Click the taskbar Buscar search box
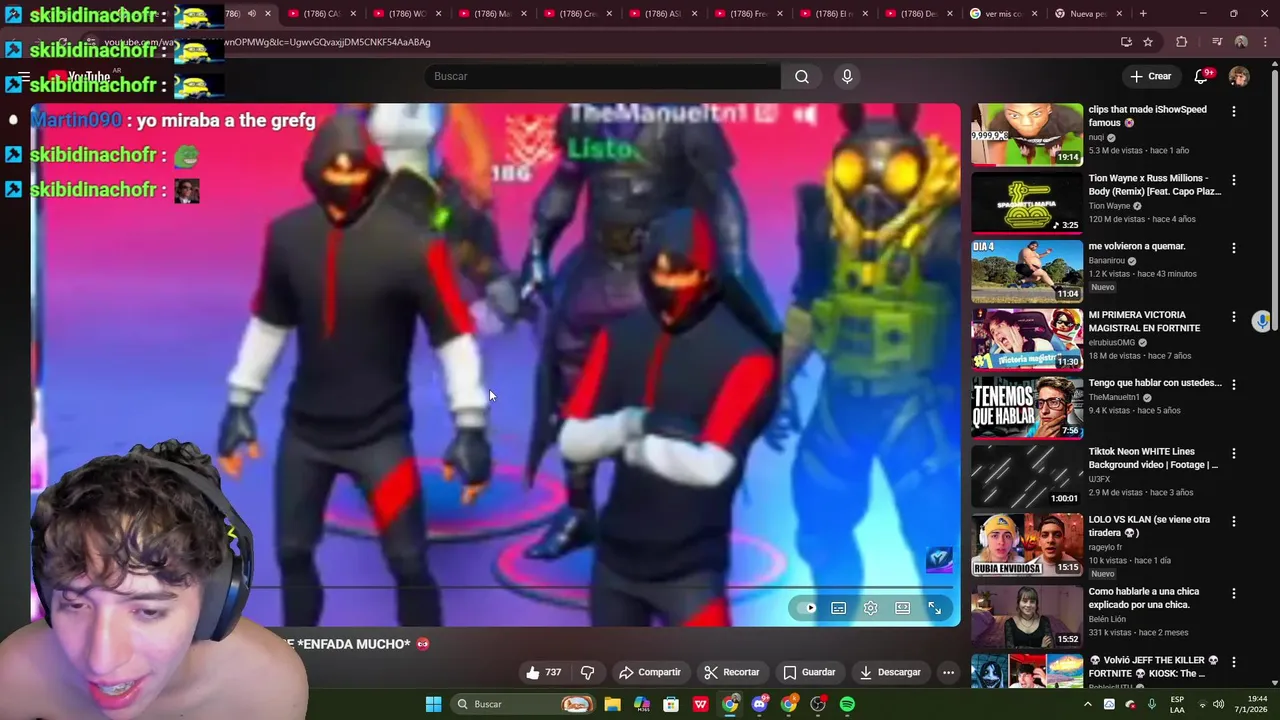1280x720 pixels. [x=523, y=704]
